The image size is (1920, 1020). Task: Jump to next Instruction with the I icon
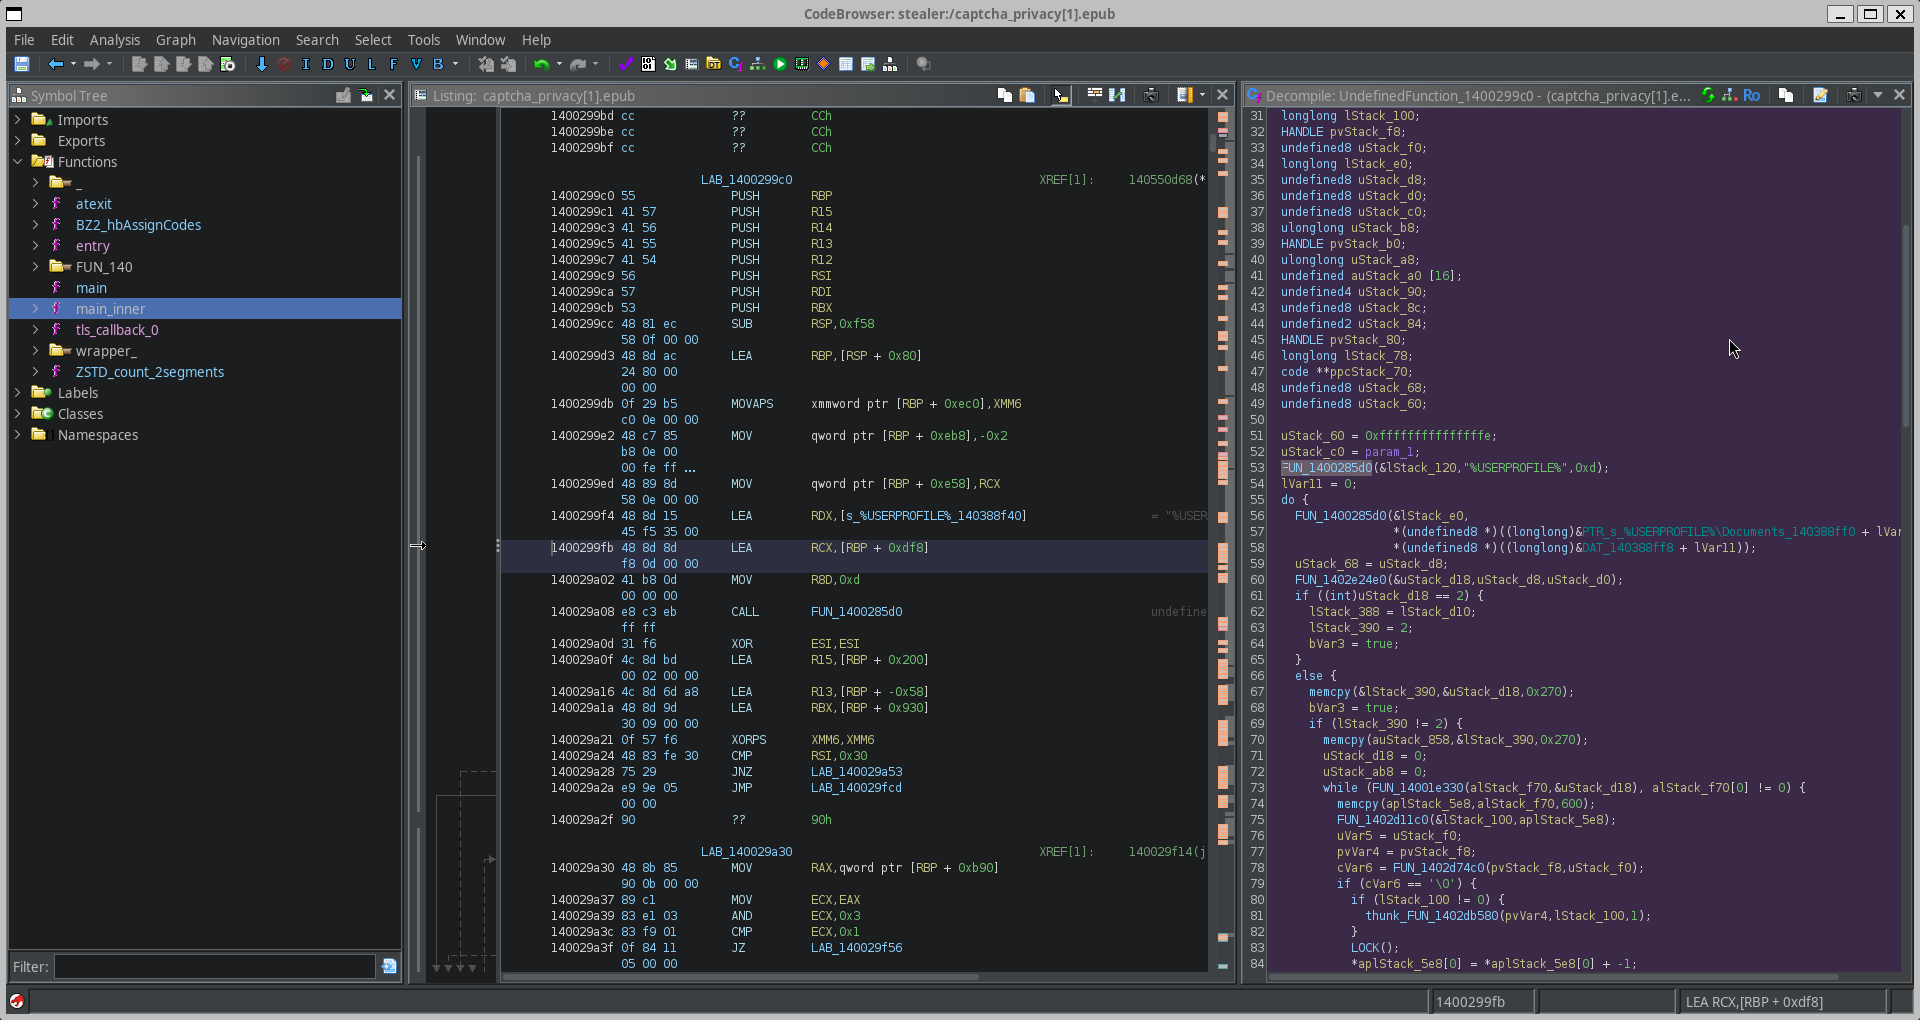(x=306, y=64)
